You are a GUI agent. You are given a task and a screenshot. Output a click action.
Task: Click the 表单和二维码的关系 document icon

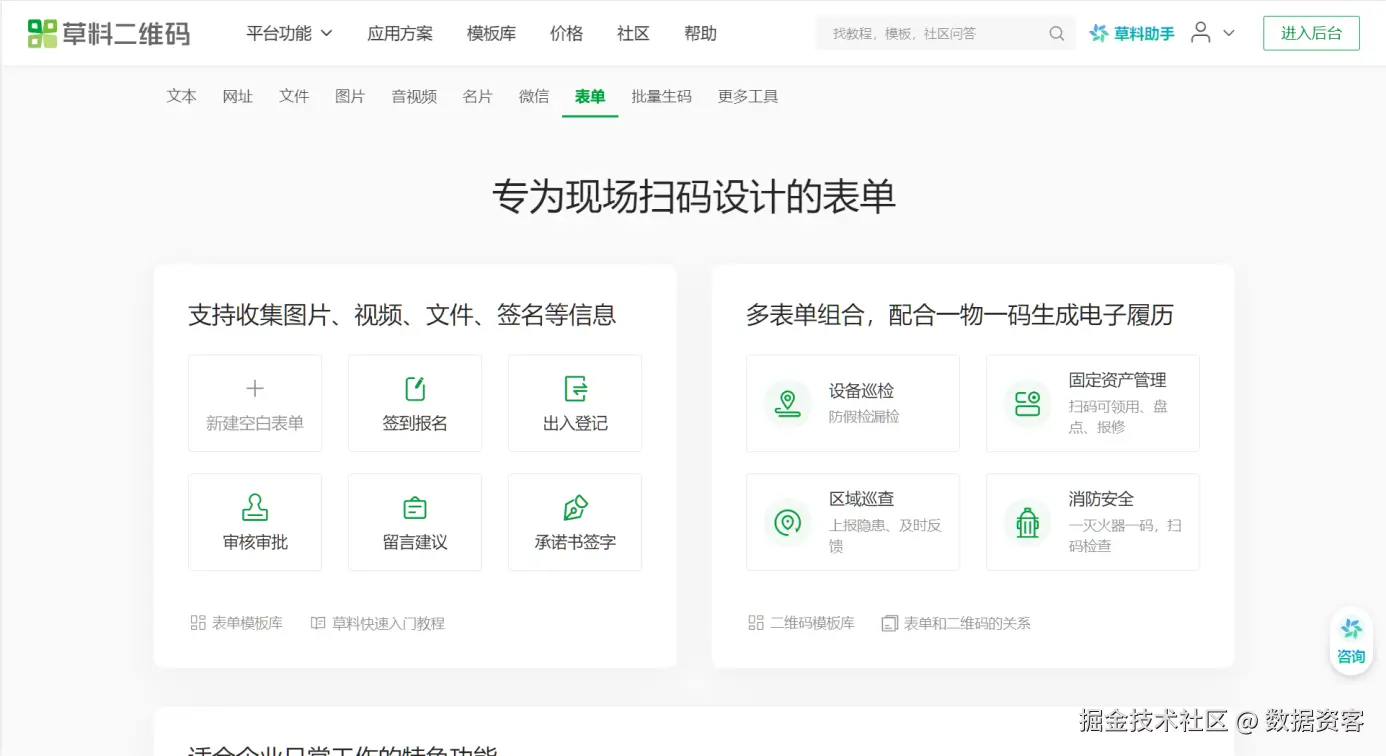(890, 623)
